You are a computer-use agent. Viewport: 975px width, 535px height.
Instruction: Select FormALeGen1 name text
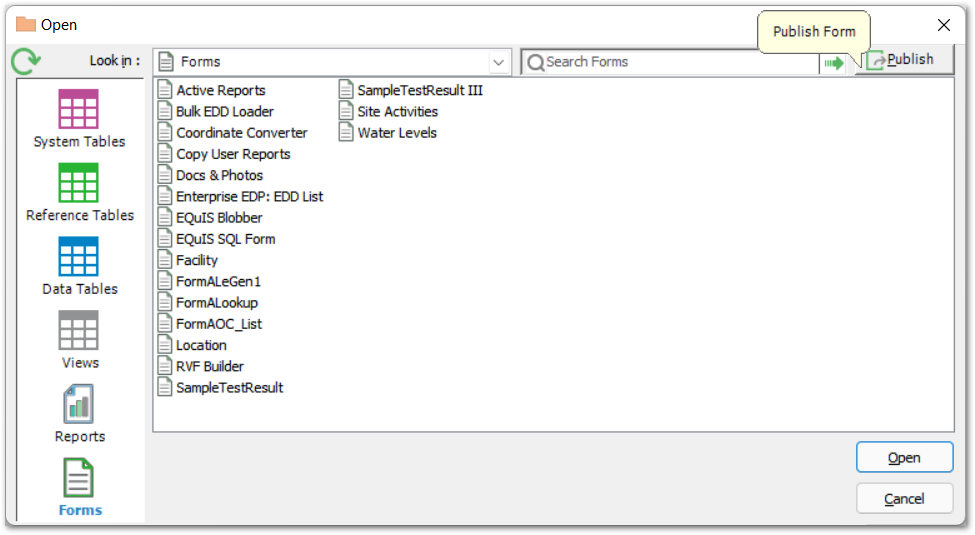(x=218, y=281)
